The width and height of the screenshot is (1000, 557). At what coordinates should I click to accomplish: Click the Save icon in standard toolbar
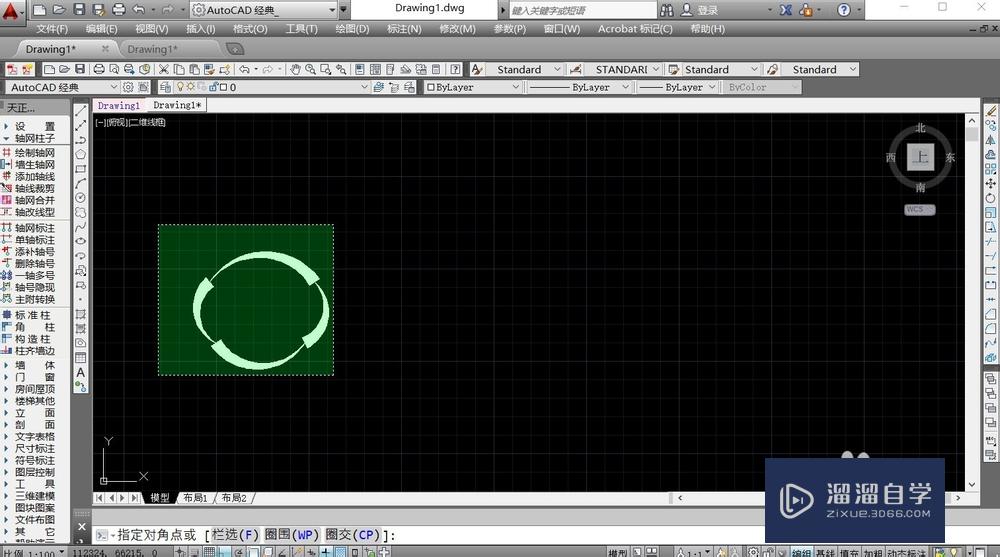(80, 69)
